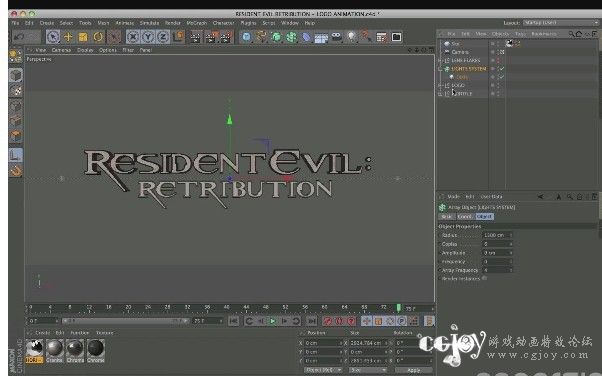
Task: Click the Array generator toolbar icon
Action: tap(291, 37)
